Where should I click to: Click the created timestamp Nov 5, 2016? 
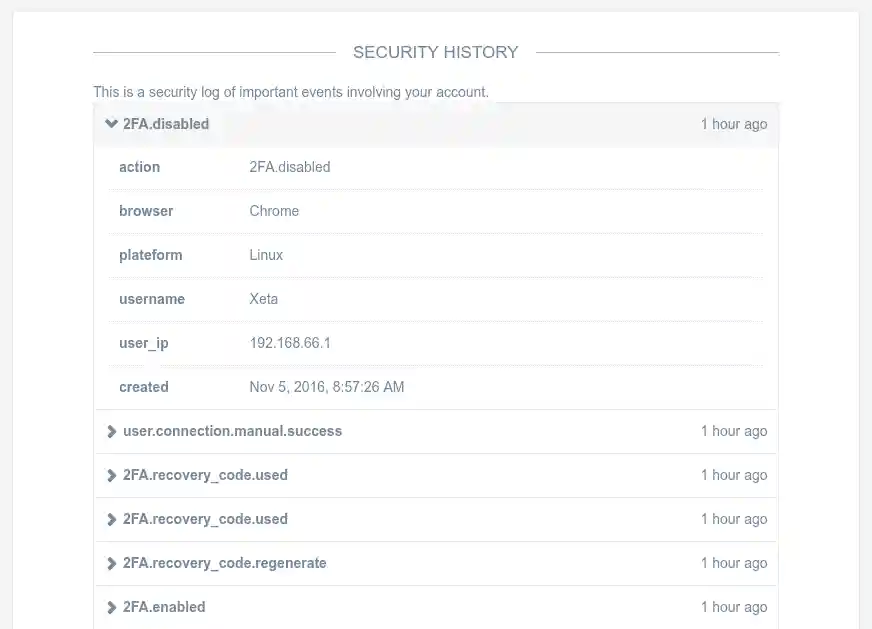[326, 387]
